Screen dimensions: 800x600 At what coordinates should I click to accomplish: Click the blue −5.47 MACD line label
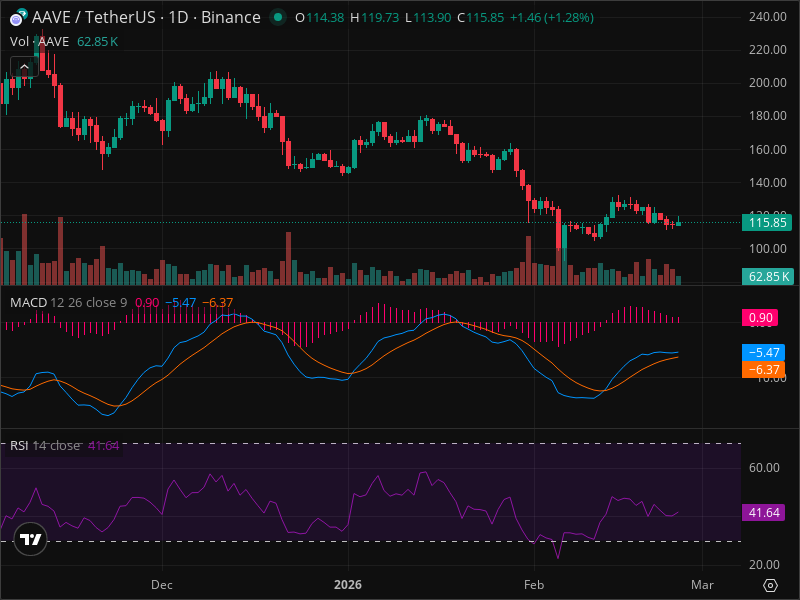point(763,352)
